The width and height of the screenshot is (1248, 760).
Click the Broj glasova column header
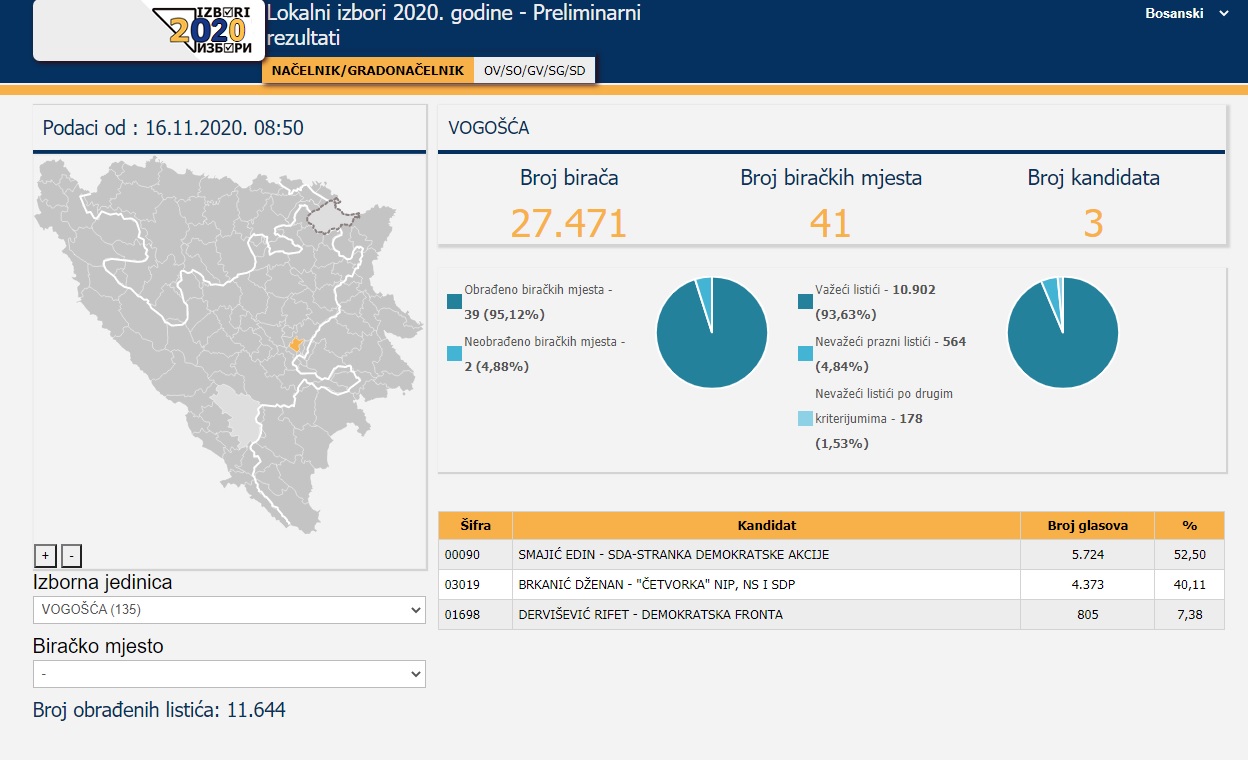coord(1087,526)
